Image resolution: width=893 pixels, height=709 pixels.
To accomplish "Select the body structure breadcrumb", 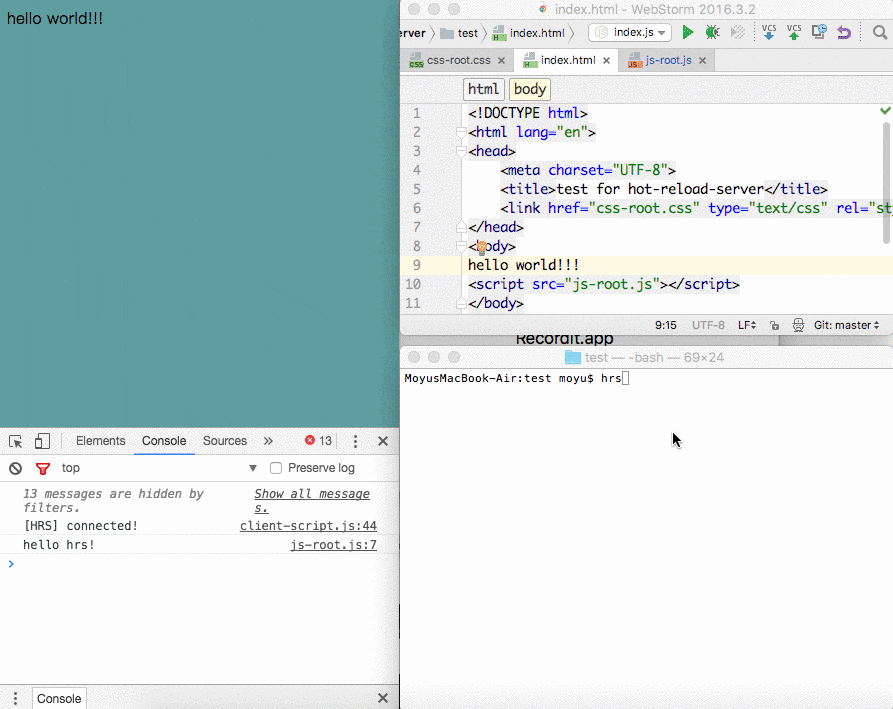I will point(530,89).
